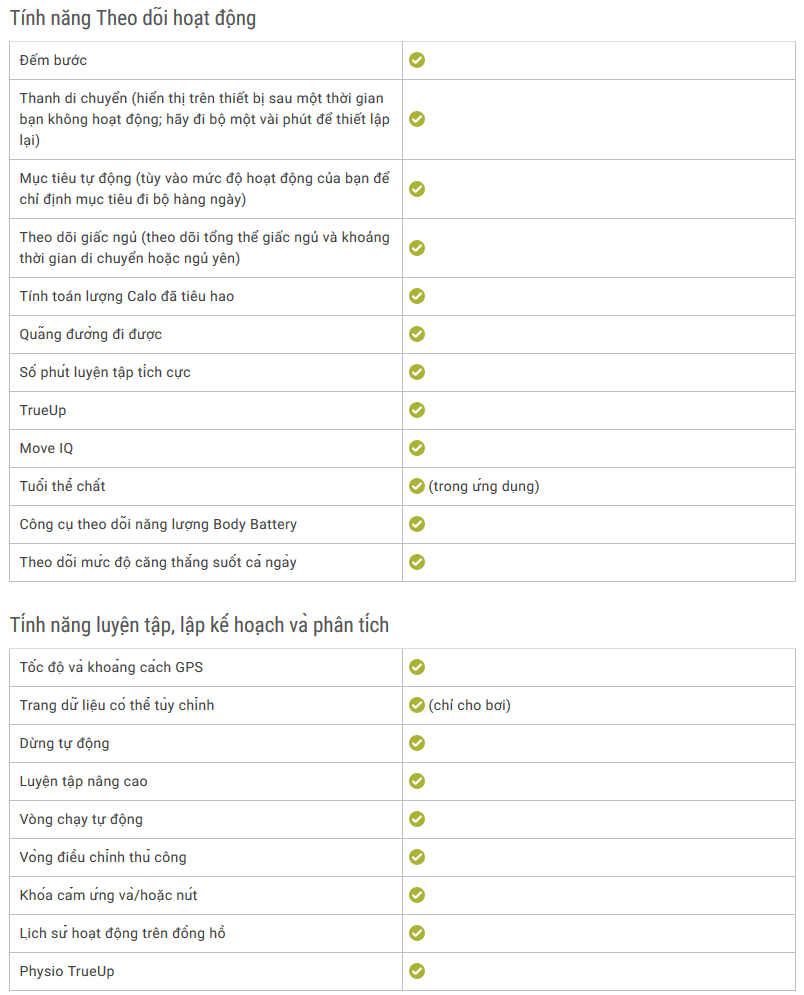Select the Khóa cảm ứng và/hoặc nút label

pos(109,895)
